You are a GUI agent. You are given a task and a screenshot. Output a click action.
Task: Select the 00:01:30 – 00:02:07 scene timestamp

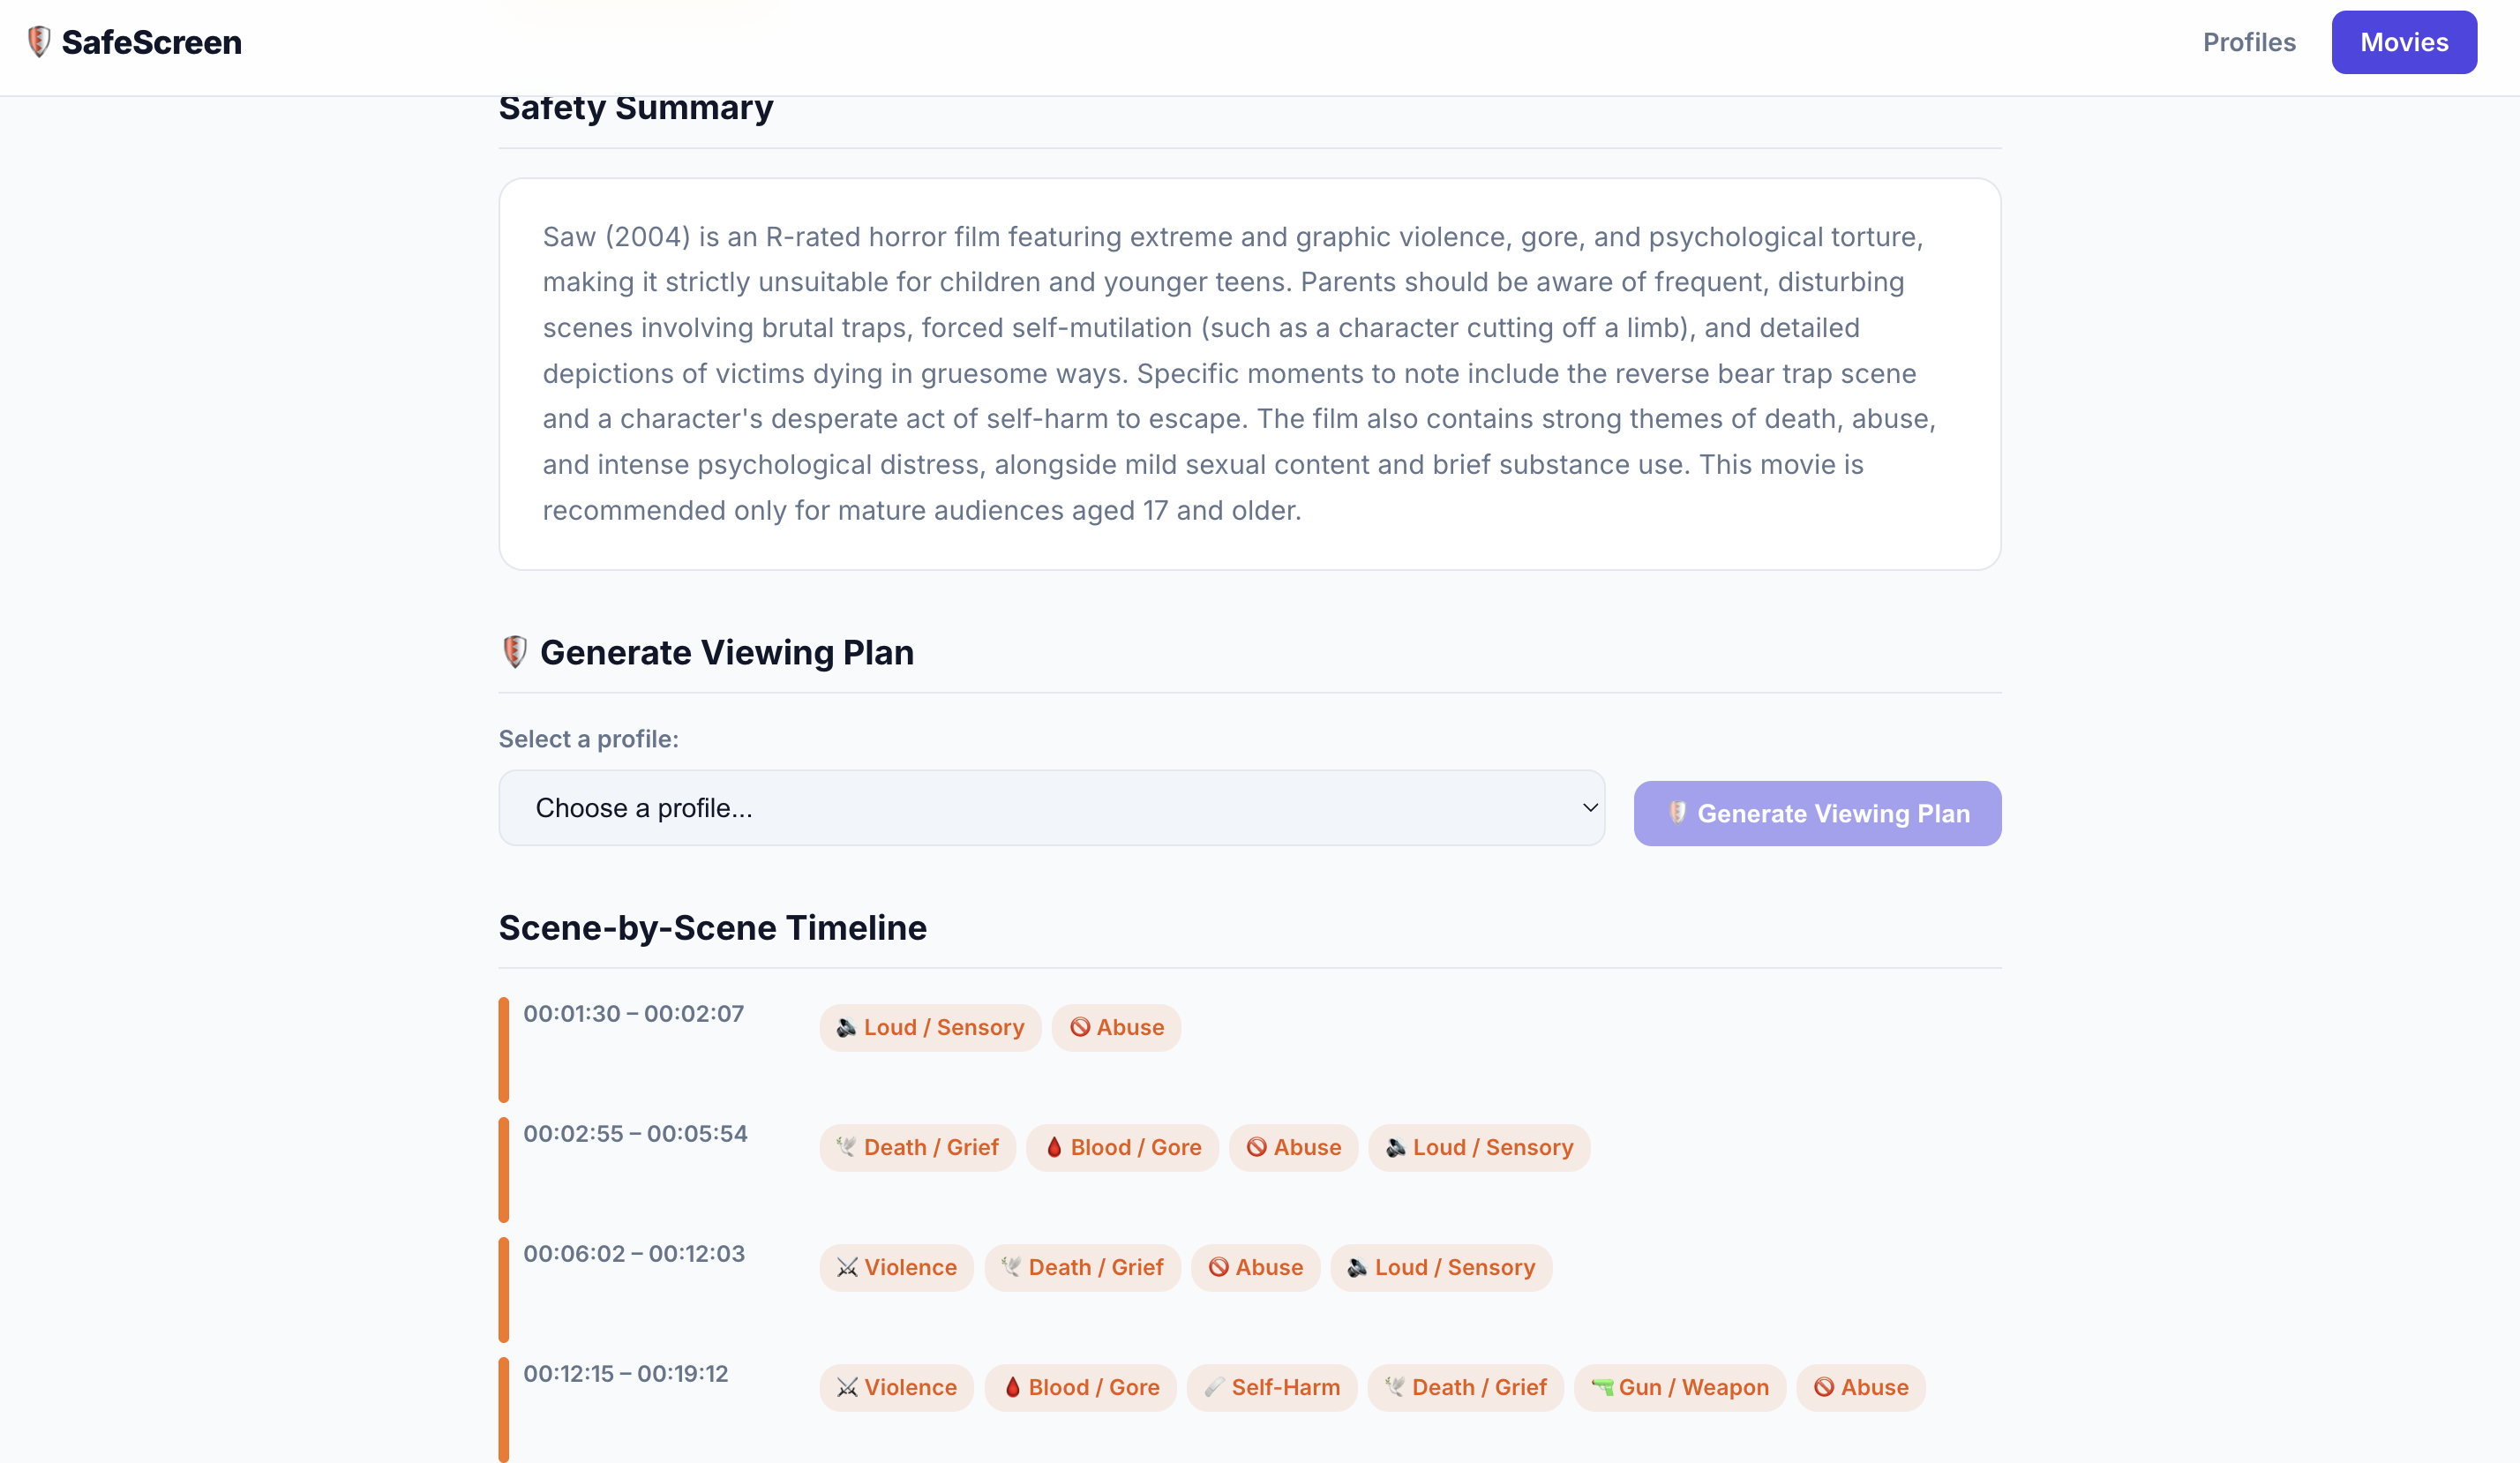coord(633,1014)
